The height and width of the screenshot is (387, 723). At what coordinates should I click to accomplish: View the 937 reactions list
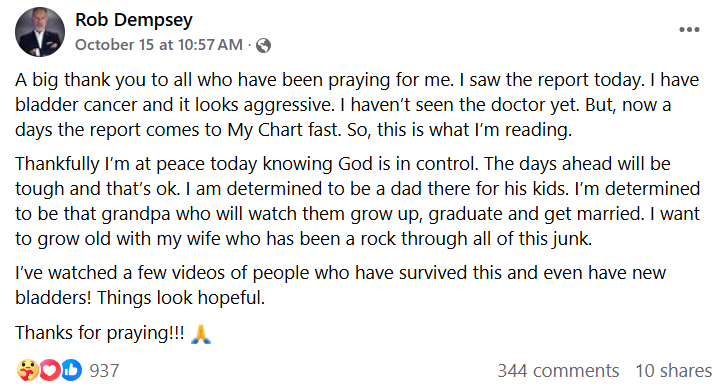click(x=104, y=370)
